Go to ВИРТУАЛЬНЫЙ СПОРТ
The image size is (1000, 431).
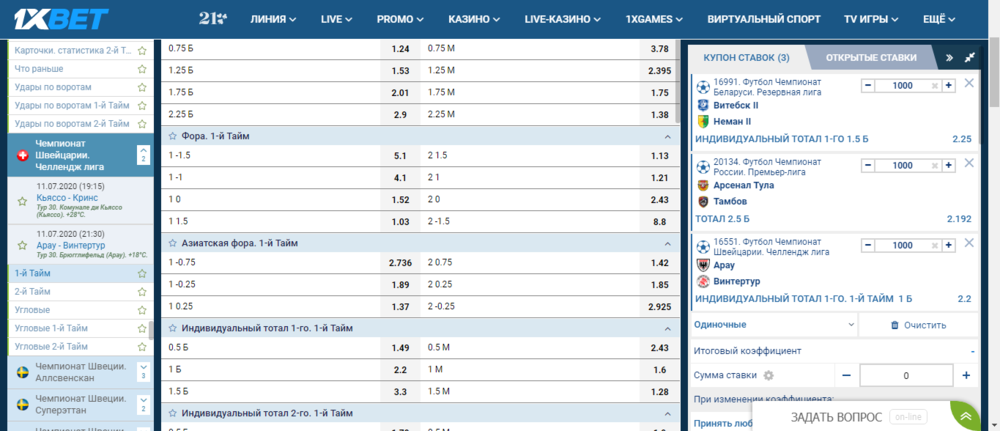764,19
